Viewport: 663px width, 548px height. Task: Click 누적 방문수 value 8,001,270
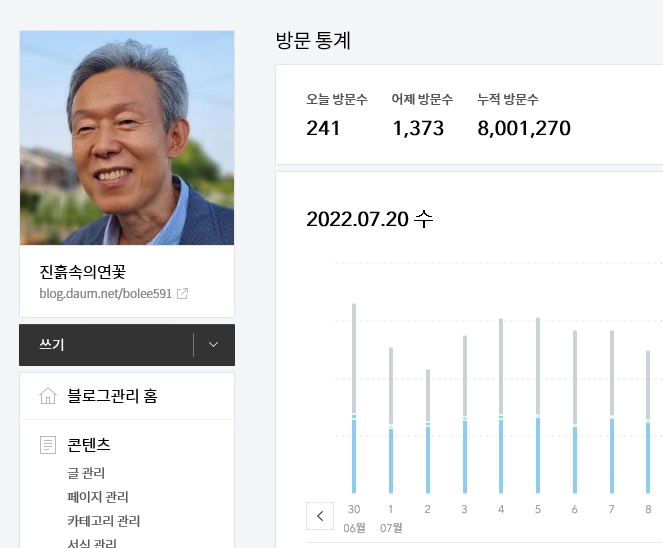[x=524, y=128]
